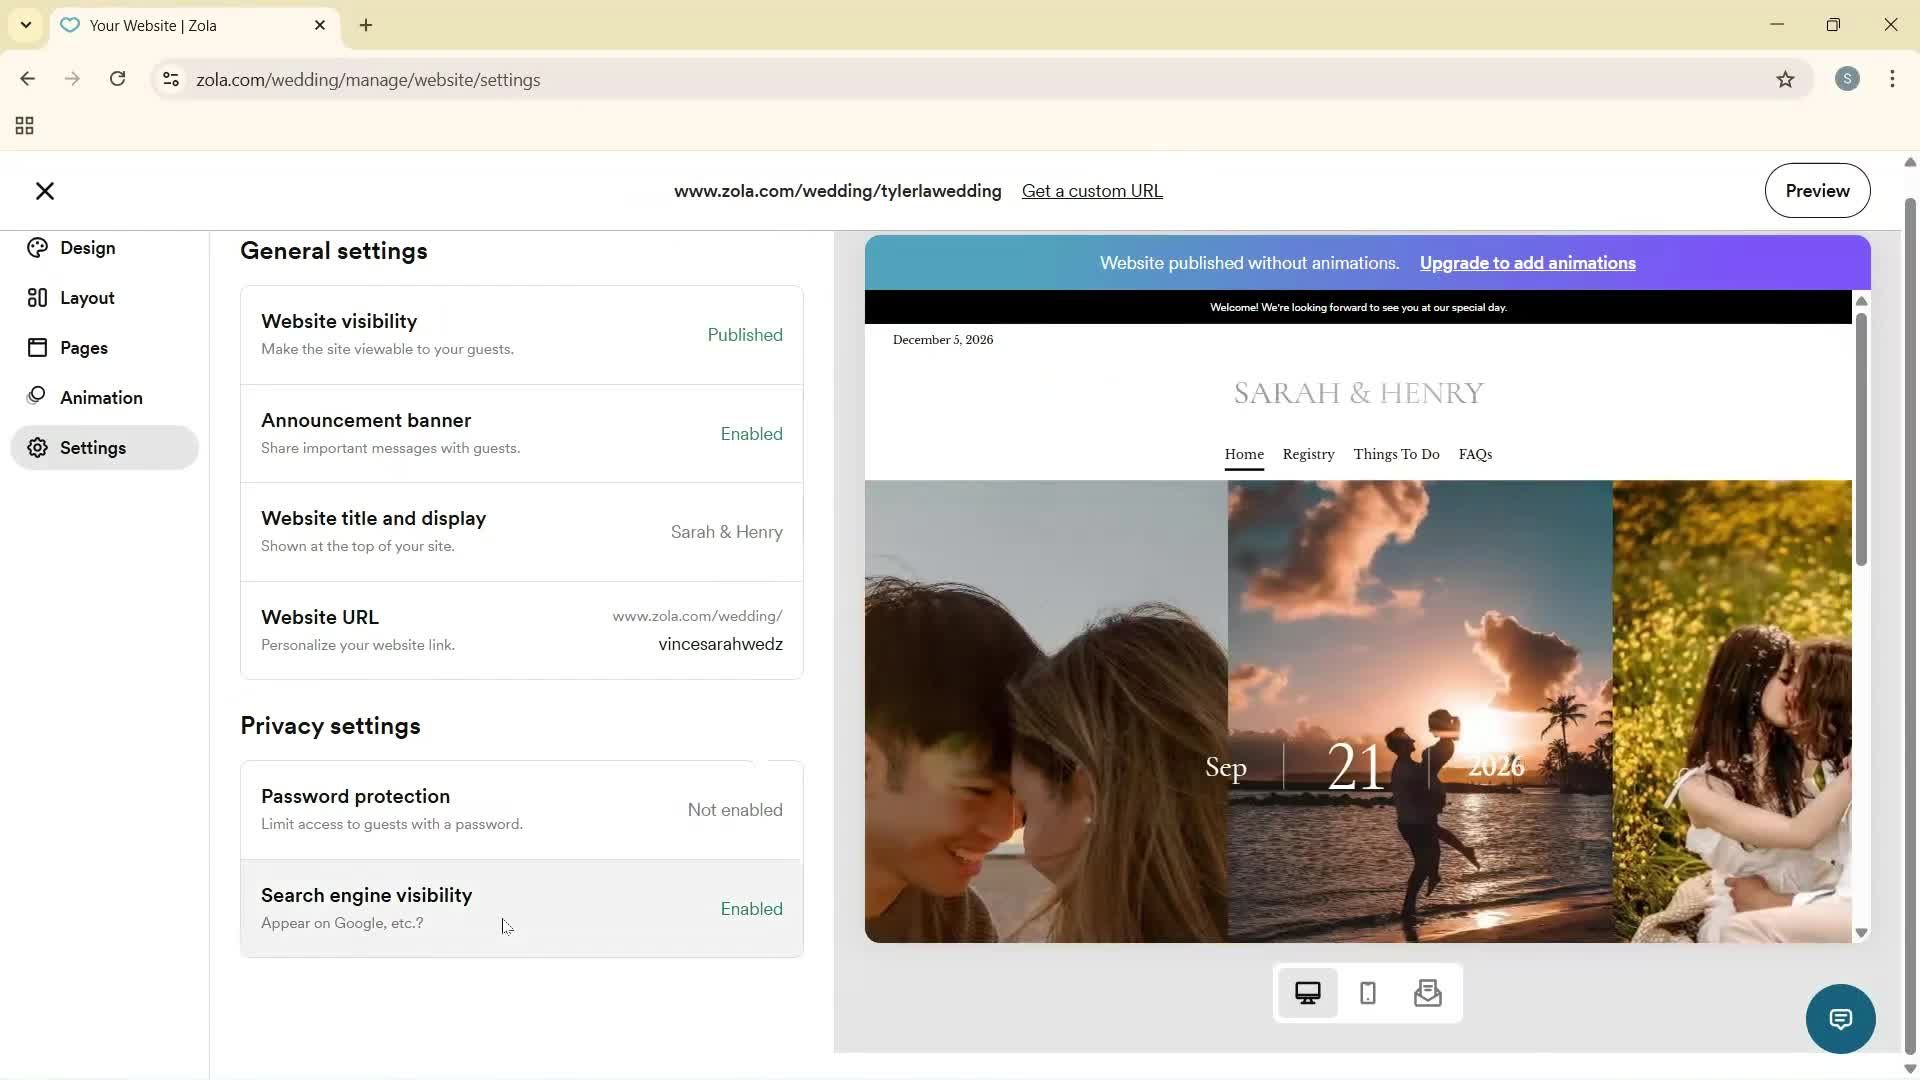Open the email preview icon
Viewport: 1920px width, 1080px height.
pyautogui.click(x=1428, y=993)
